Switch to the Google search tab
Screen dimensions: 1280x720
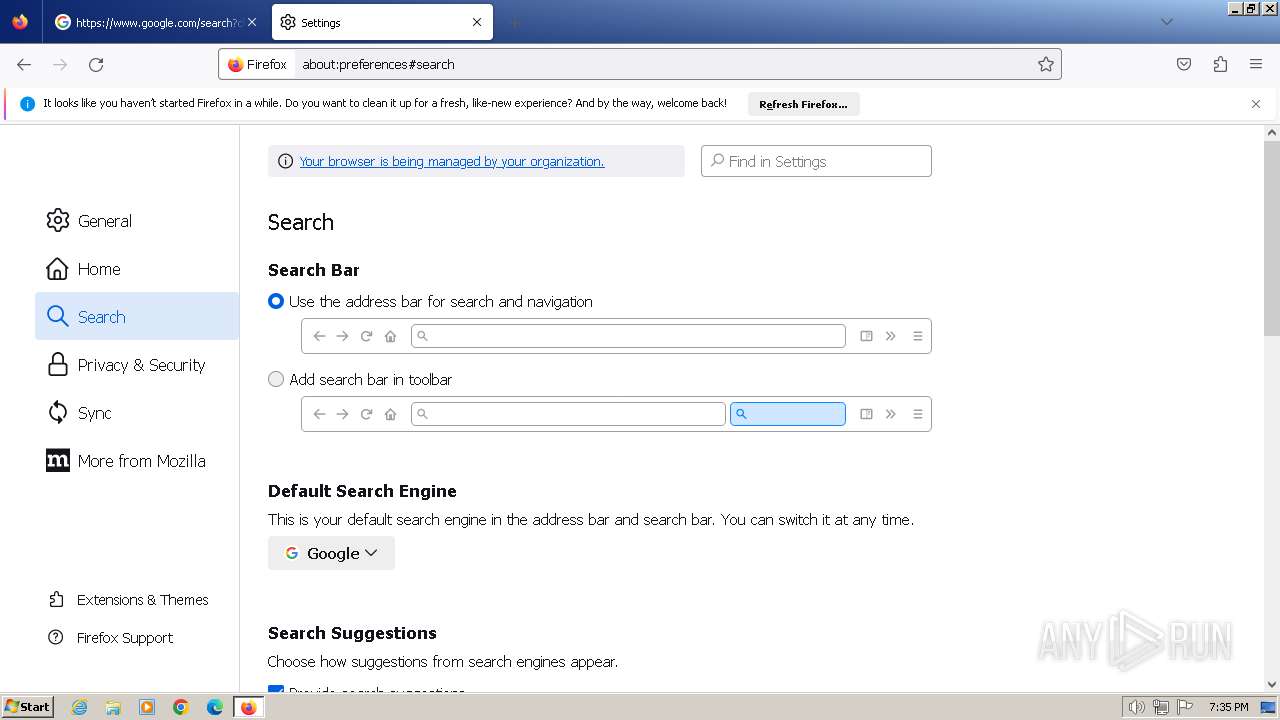point(155,22)
